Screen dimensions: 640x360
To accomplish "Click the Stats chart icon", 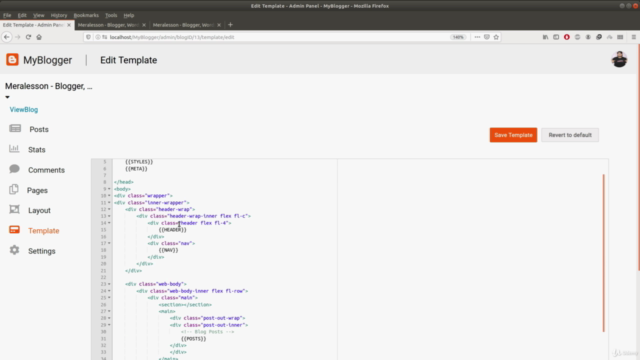I will point(14,149).
